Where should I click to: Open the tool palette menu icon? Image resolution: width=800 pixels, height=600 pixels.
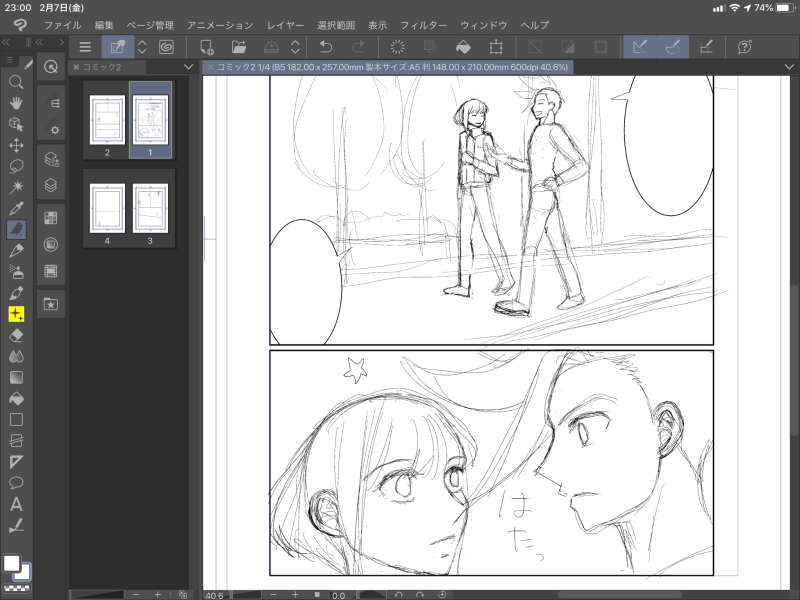(10, 60)
